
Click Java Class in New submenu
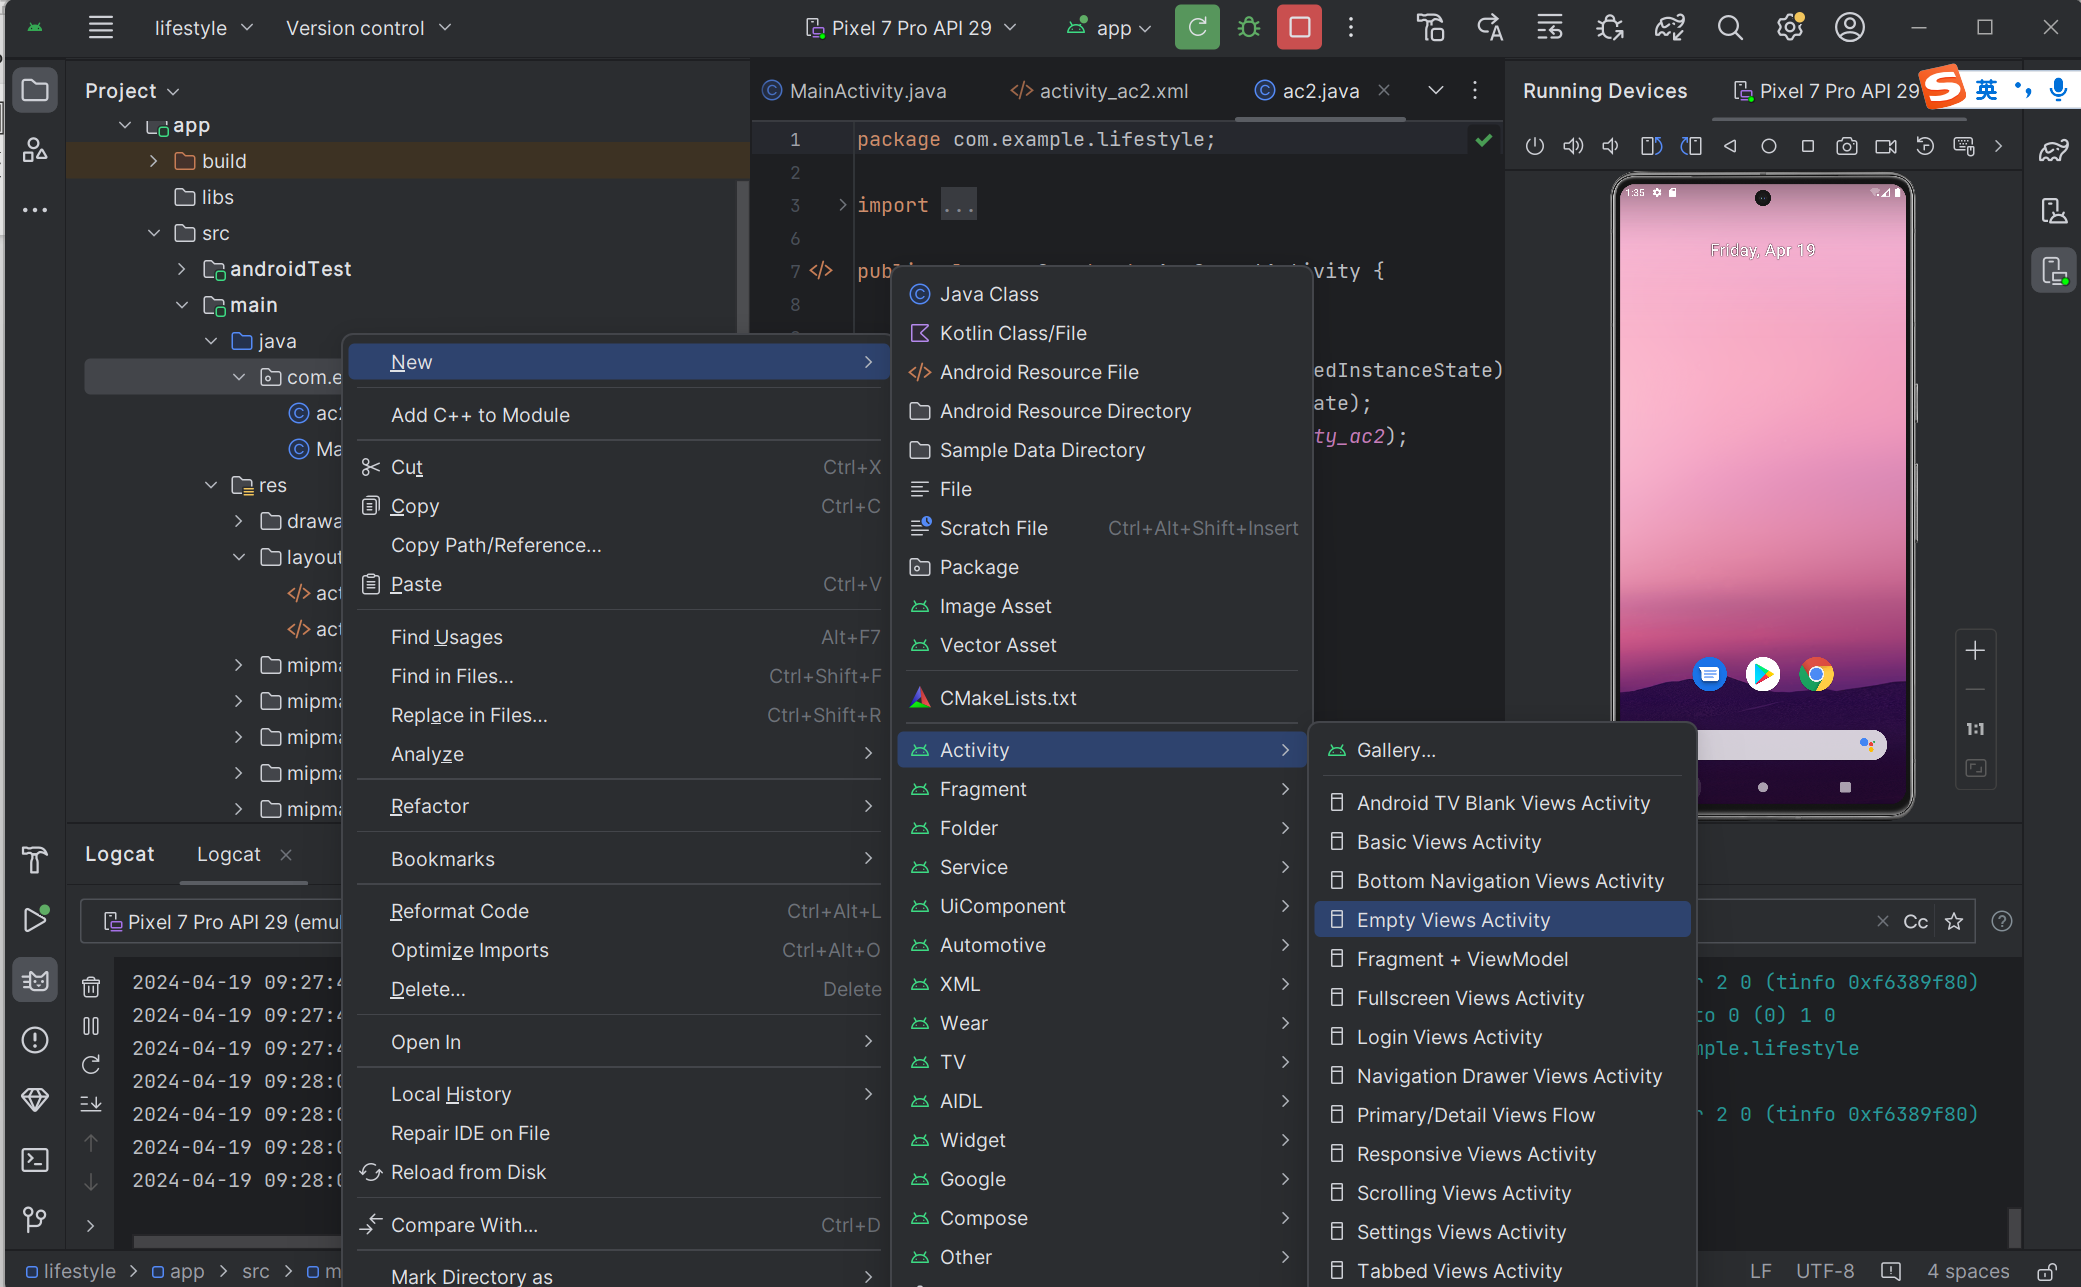click(988, 294)
